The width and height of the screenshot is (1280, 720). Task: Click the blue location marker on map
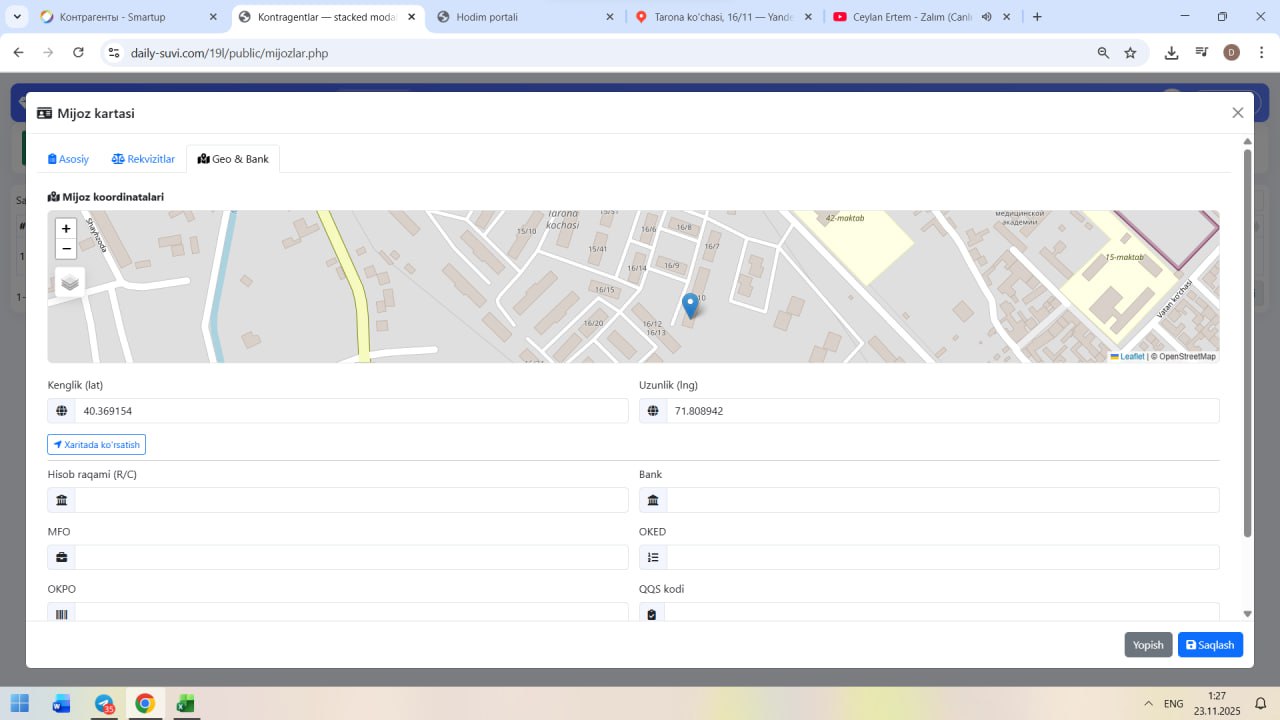(689, 305)
